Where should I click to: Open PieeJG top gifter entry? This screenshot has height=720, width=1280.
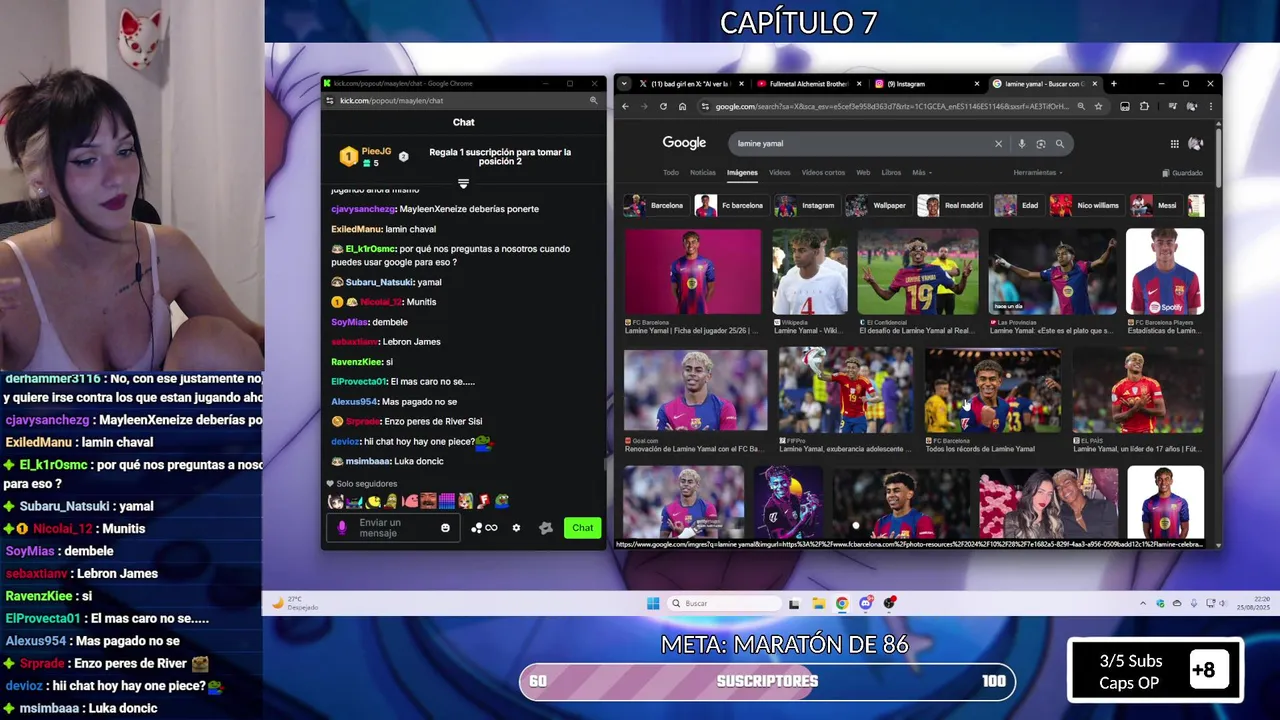coord(366,156)
